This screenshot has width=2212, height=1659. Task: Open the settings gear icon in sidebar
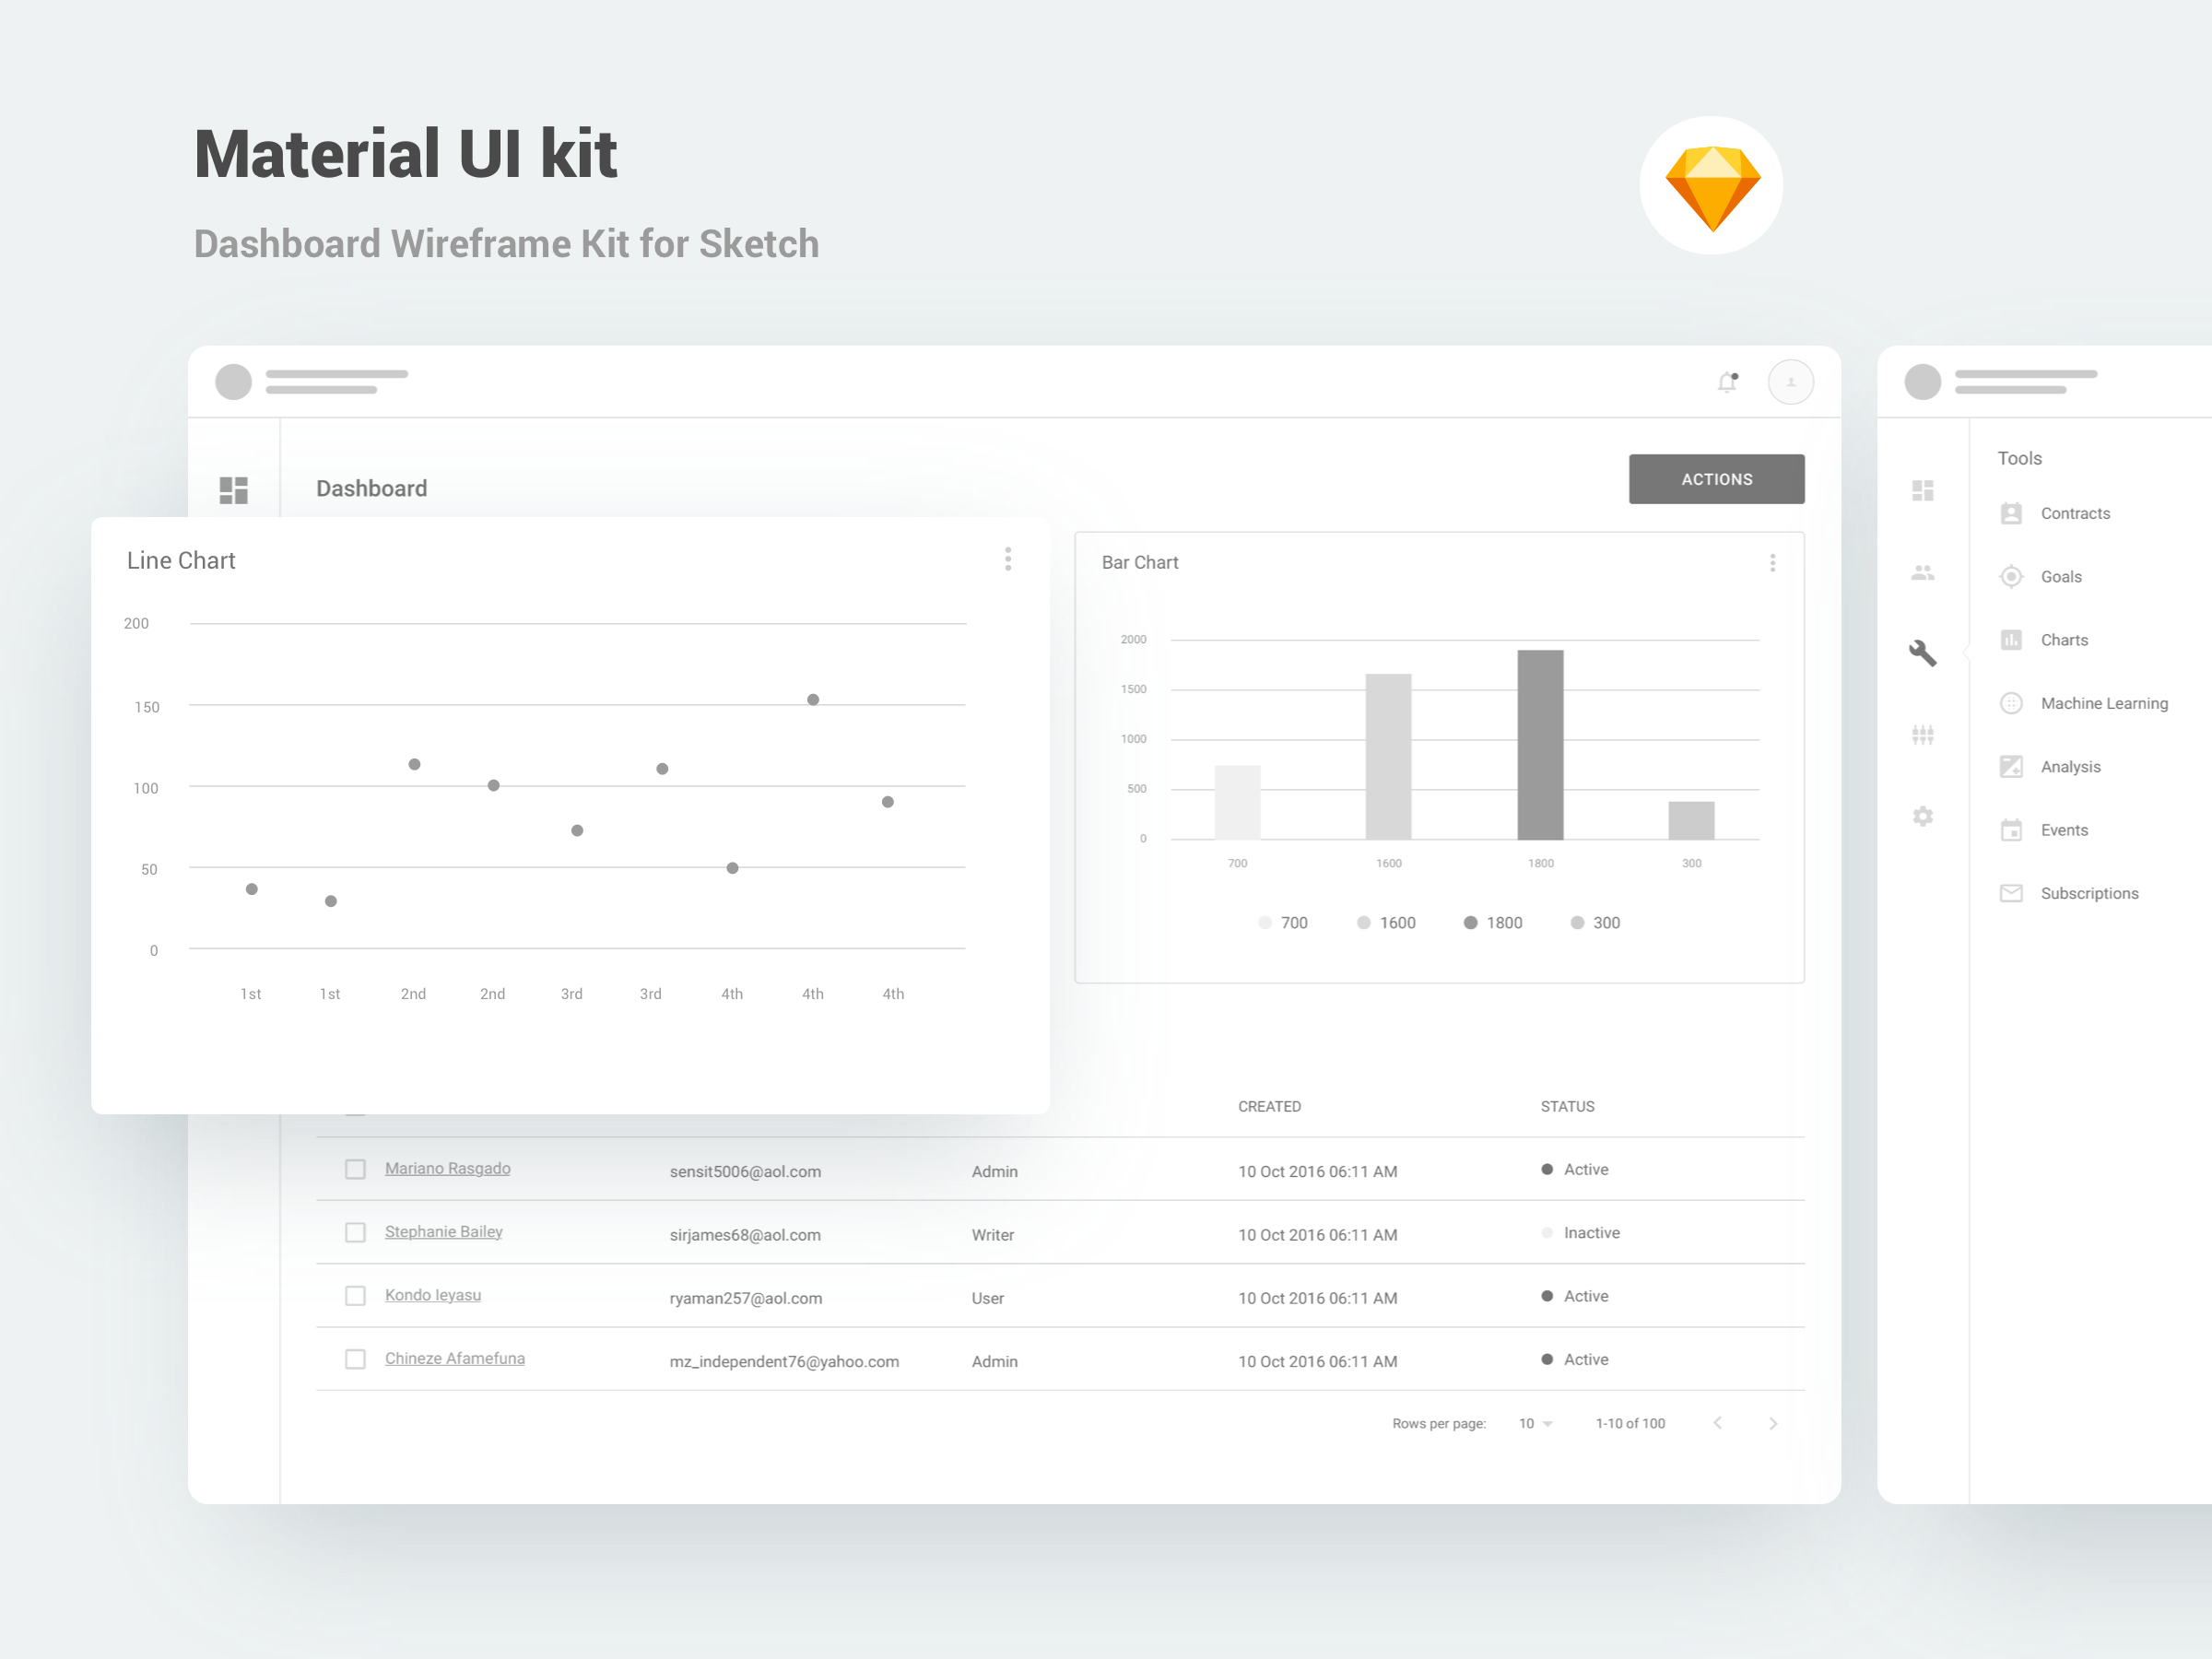[x=1922, y=816]
